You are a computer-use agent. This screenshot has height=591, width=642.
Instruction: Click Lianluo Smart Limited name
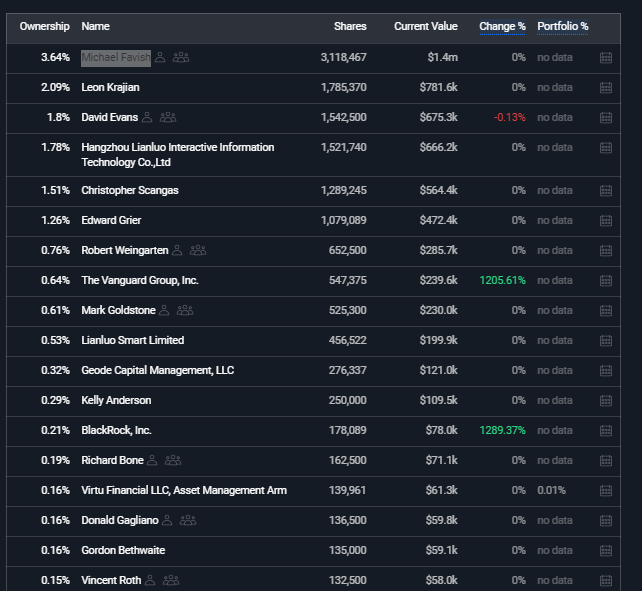click(133, 340)
